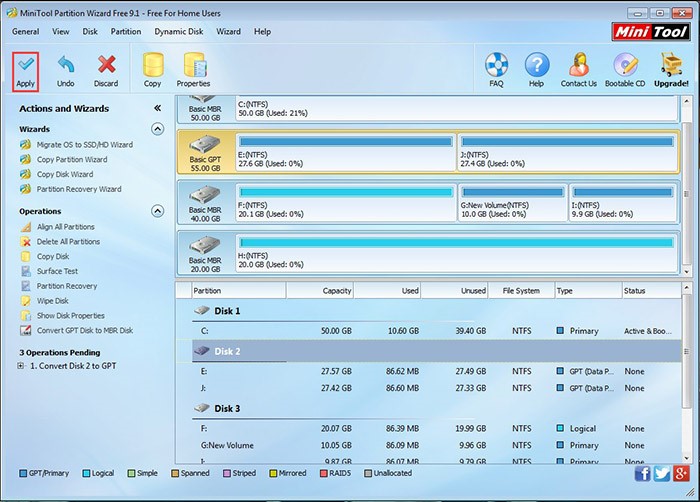Open the General menu

(x=25, y=32)
